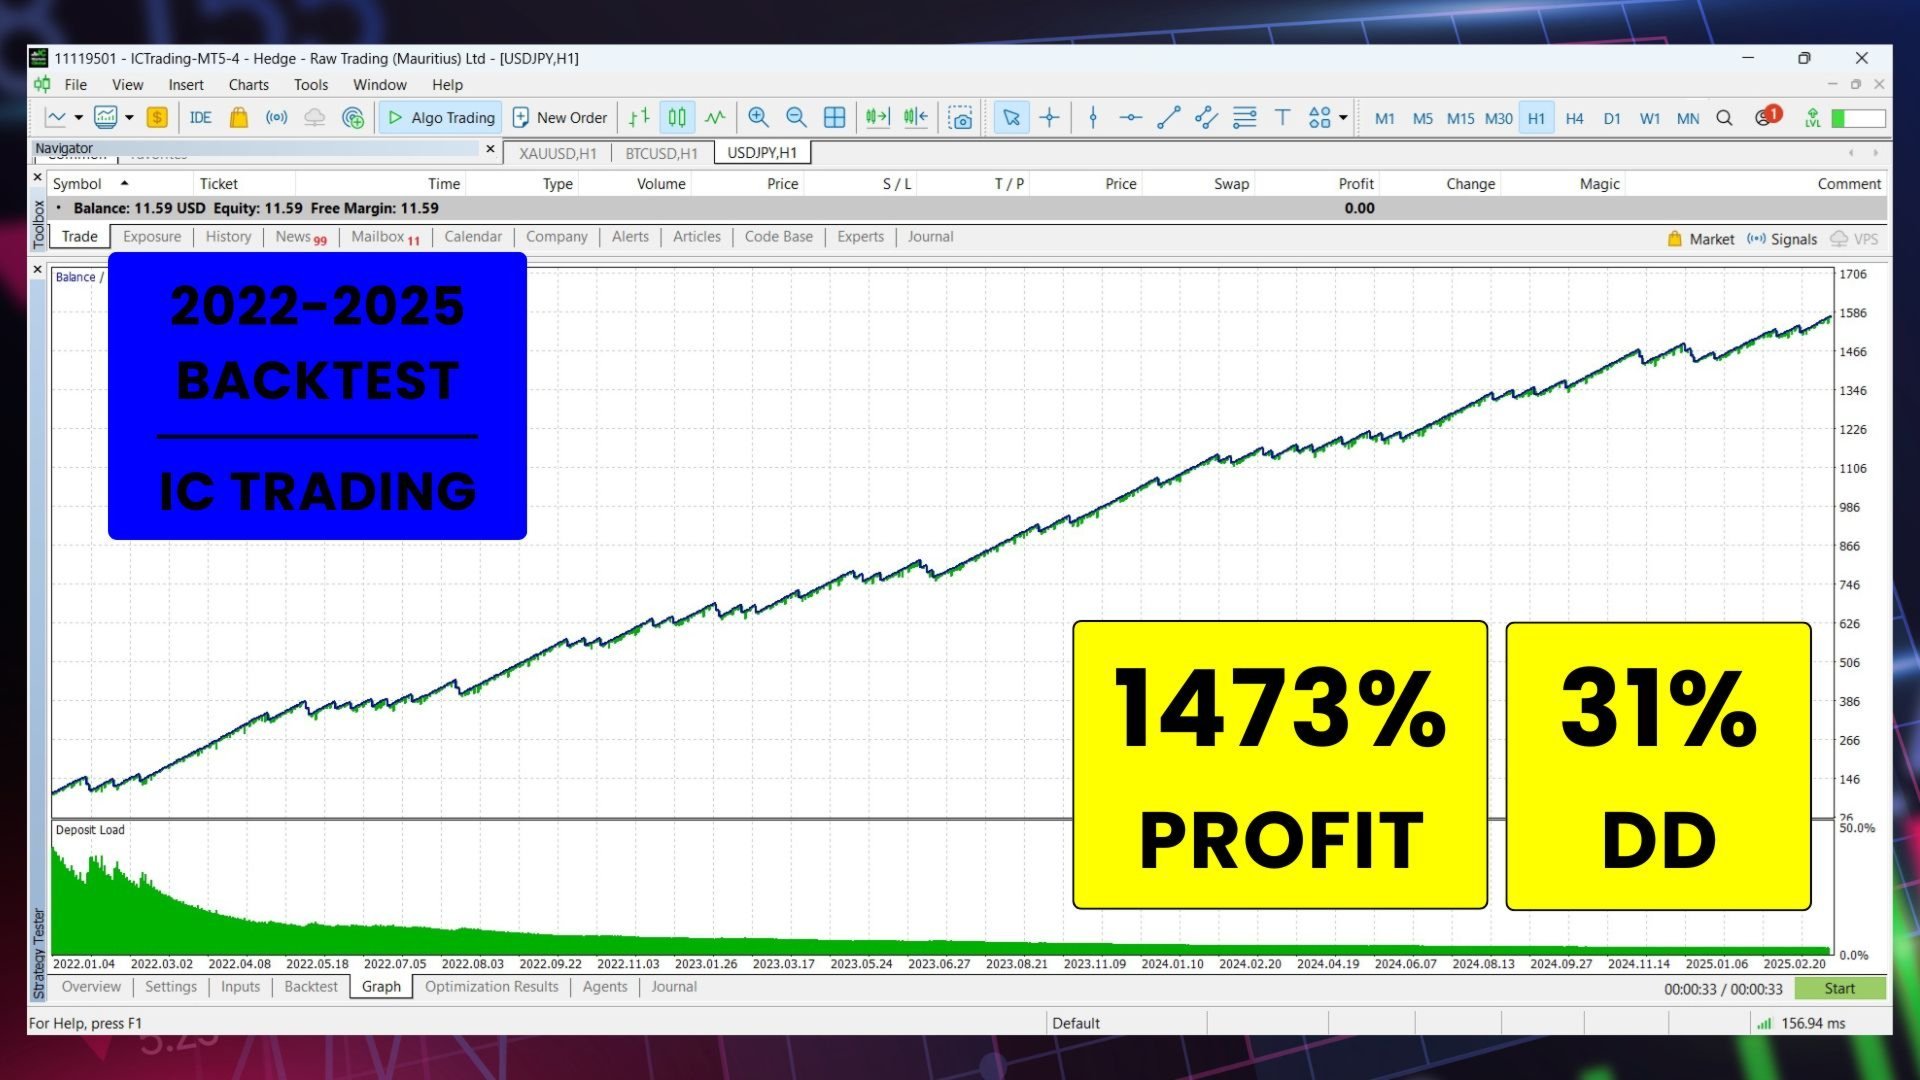1920x1080 pixels.
Task: Click the Default profile in status bar
Action: click(x=1076, y=1023)
